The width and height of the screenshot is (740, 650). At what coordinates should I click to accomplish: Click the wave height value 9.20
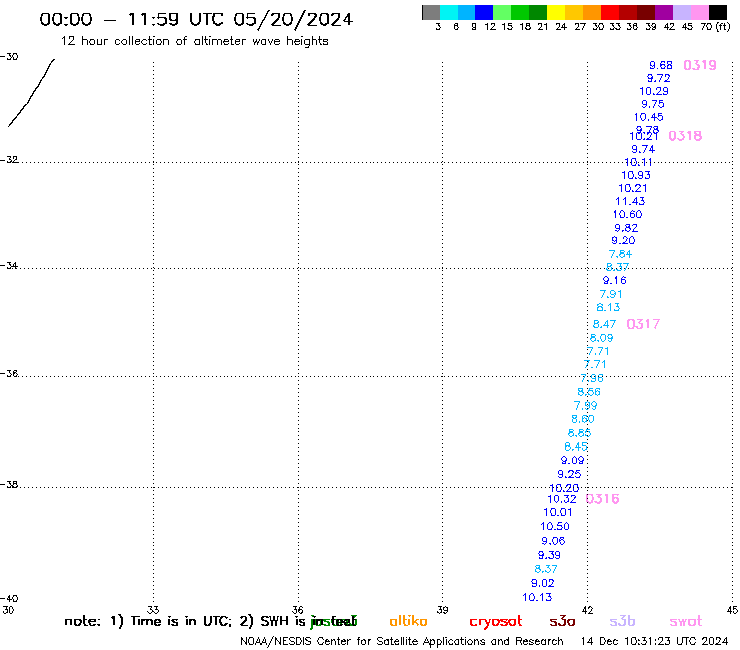click(x=623, y=240)
